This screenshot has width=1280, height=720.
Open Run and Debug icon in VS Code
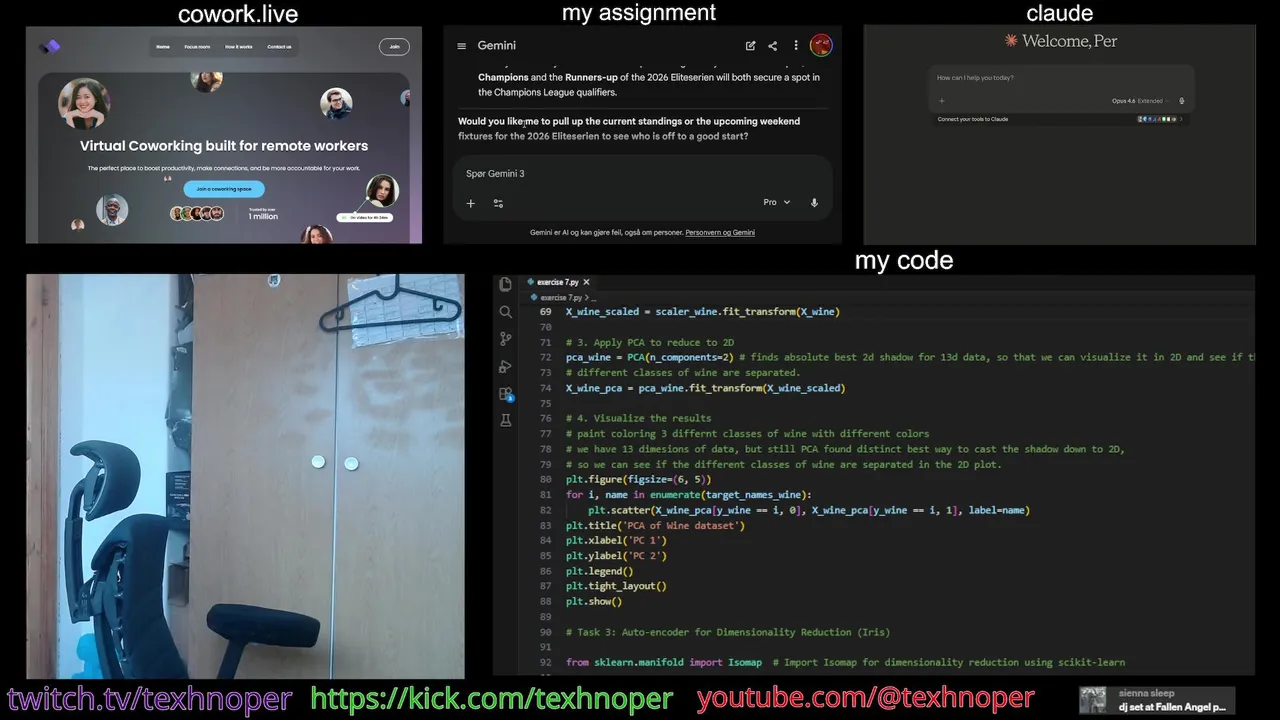506,366
